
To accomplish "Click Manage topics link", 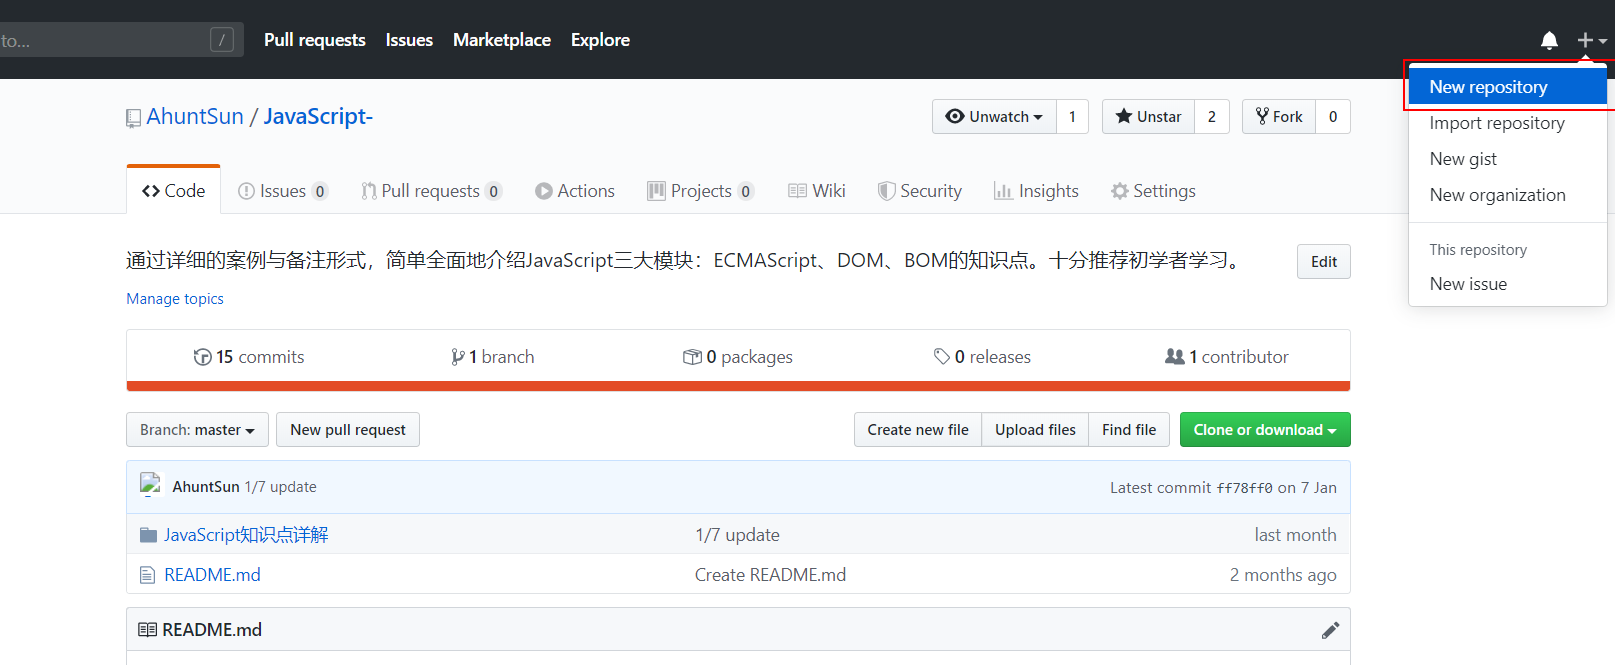I will pyautogui.click(x=175, y=299).
